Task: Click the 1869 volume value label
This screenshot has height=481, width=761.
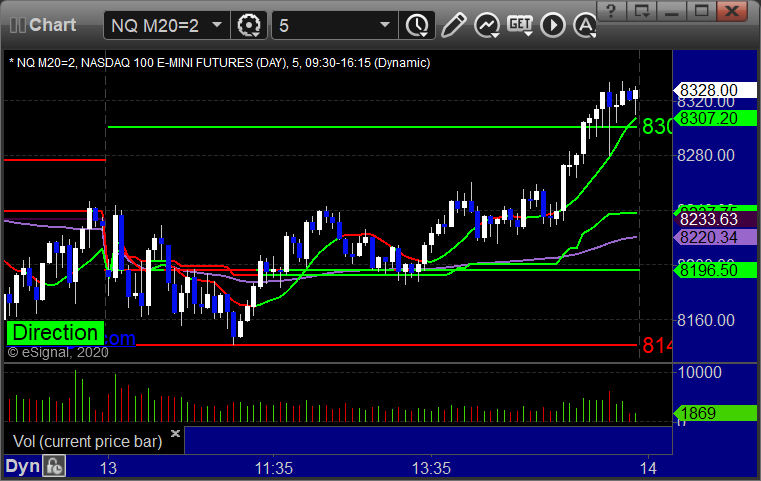Action: click(714, 413)
